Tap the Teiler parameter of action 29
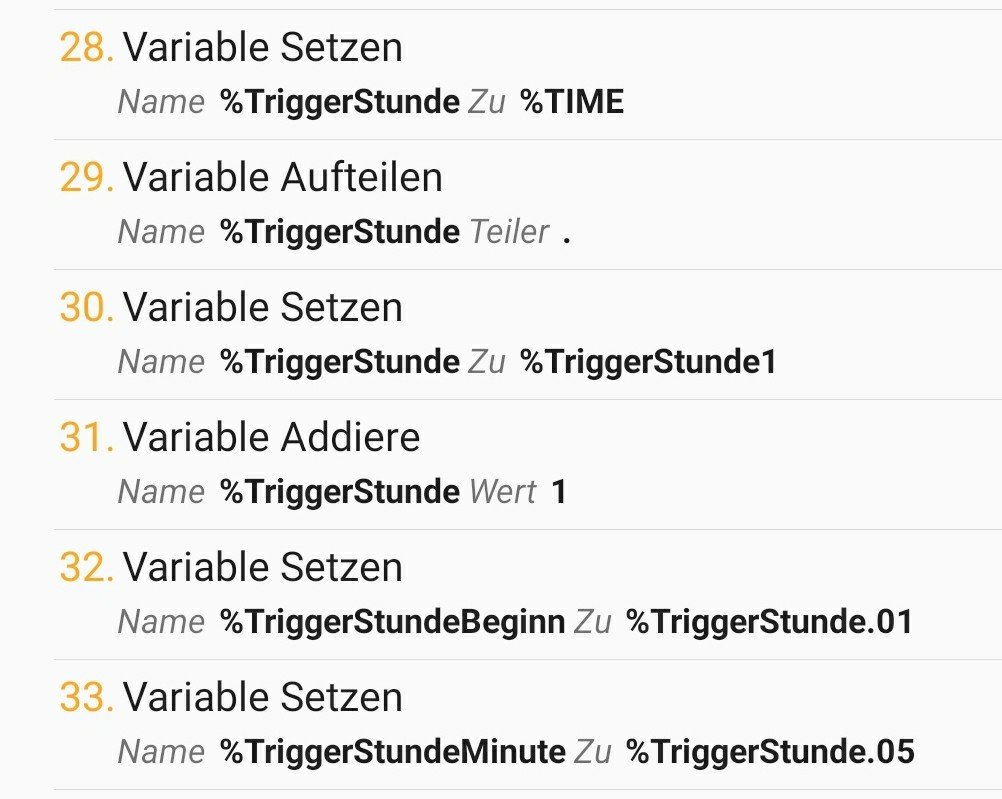Viewport: 1002px width, 799px height. 520,232
